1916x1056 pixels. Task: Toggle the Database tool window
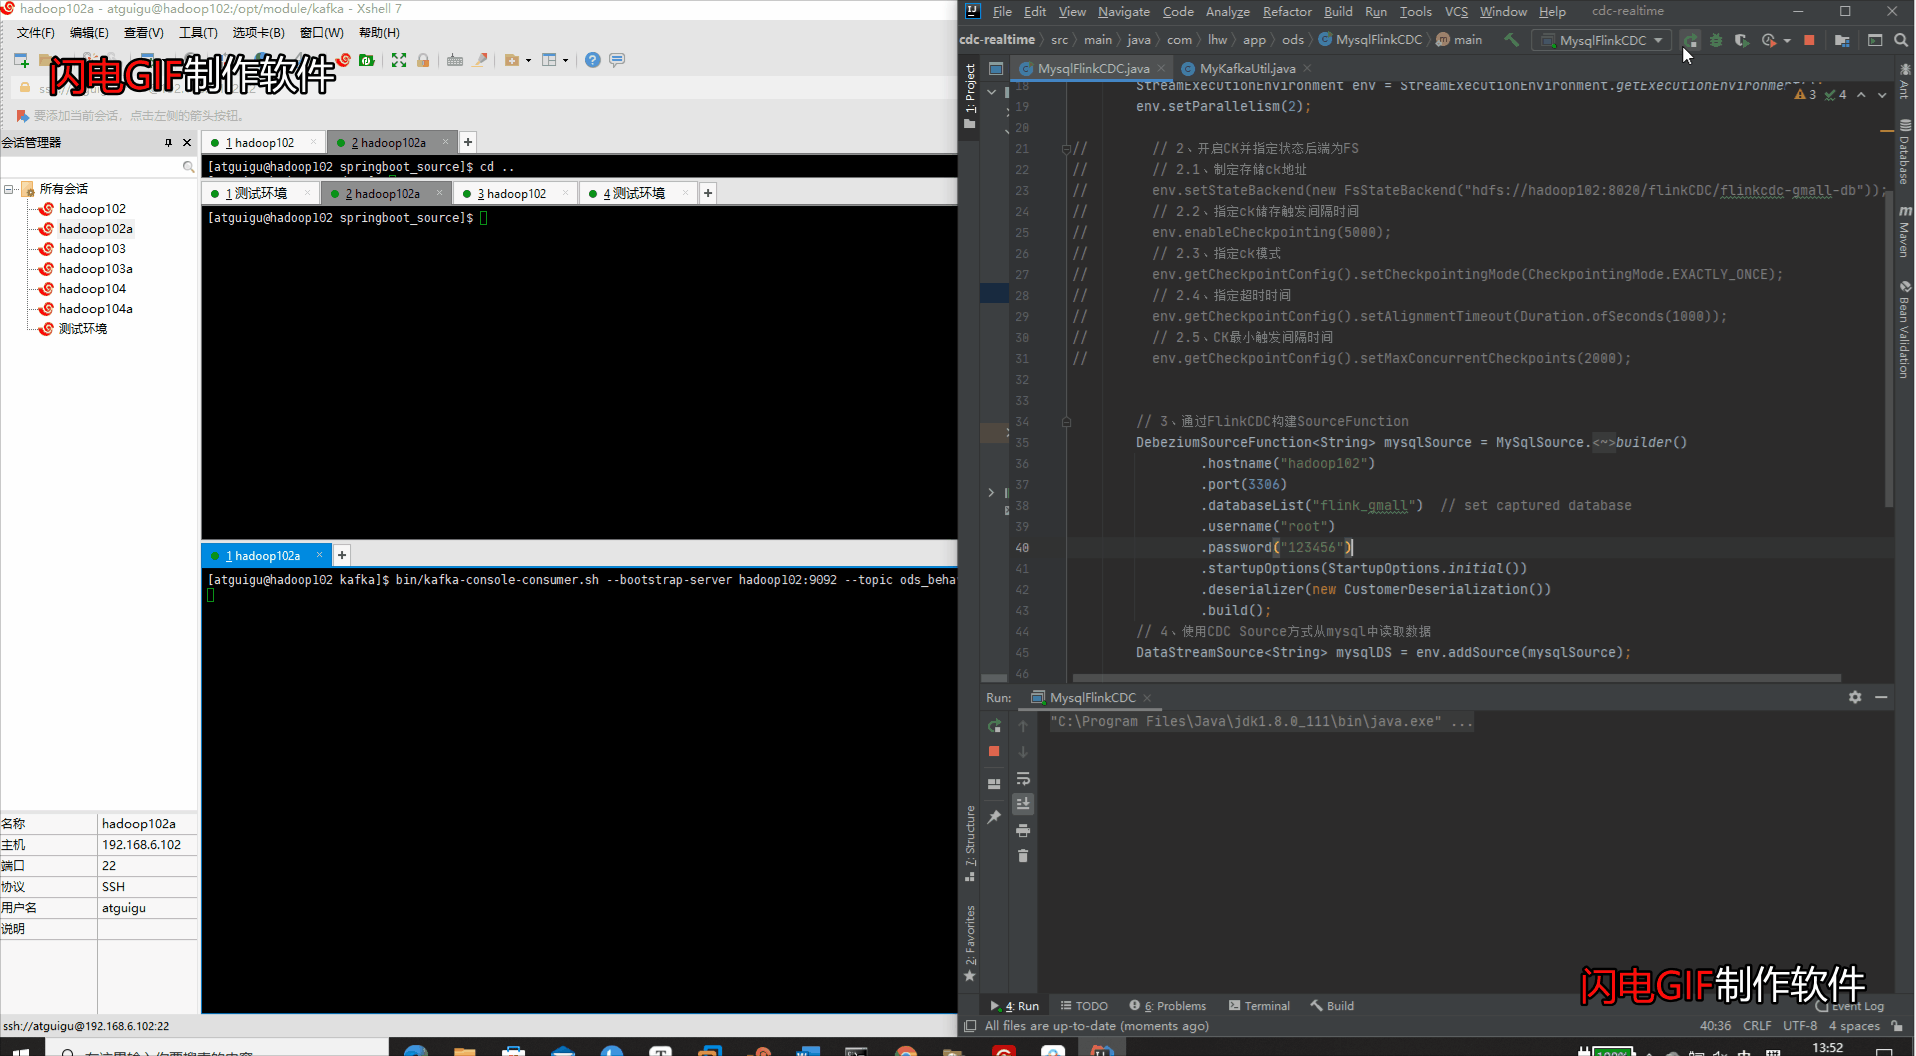pyautogui.click(x=1905, y=152)
